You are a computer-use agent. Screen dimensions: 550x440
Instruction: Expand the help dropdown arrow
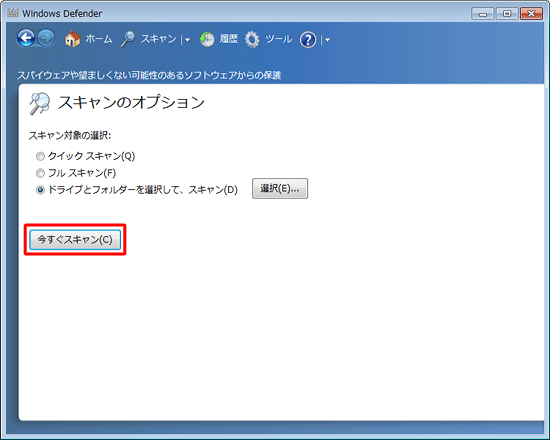click(x=327, y=40)
